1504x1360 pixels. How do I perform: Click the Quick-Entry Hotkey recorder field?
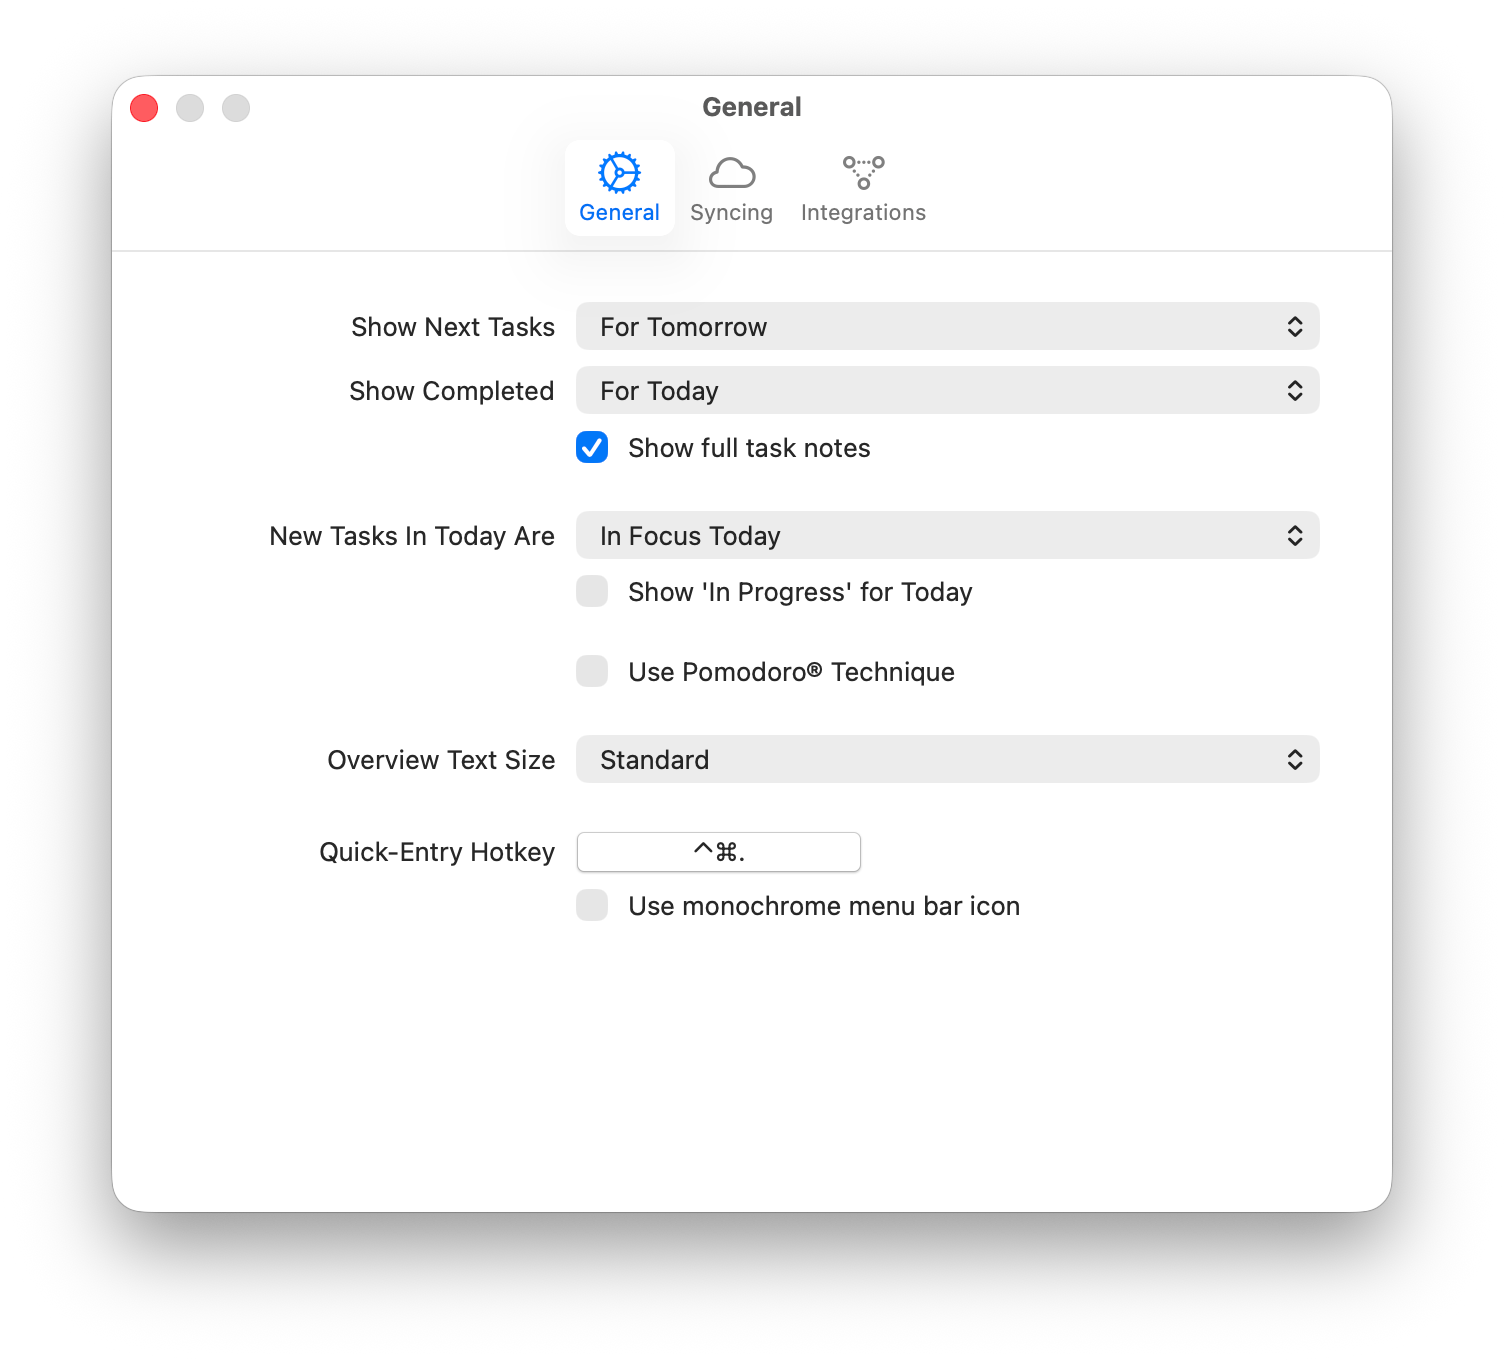(x=718, y=852)
